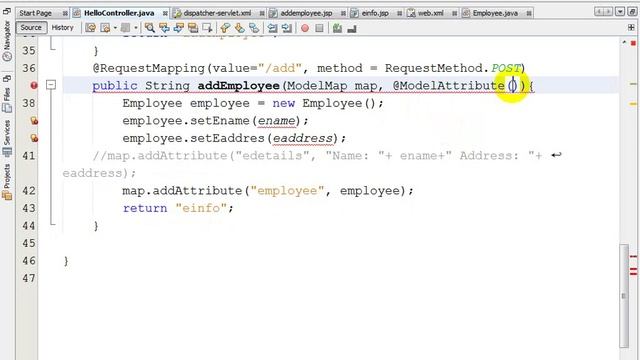Open the Forward navigation history dropdown arrow
The height and width of the screenshot is (360, 640).
tap(136, 28)
